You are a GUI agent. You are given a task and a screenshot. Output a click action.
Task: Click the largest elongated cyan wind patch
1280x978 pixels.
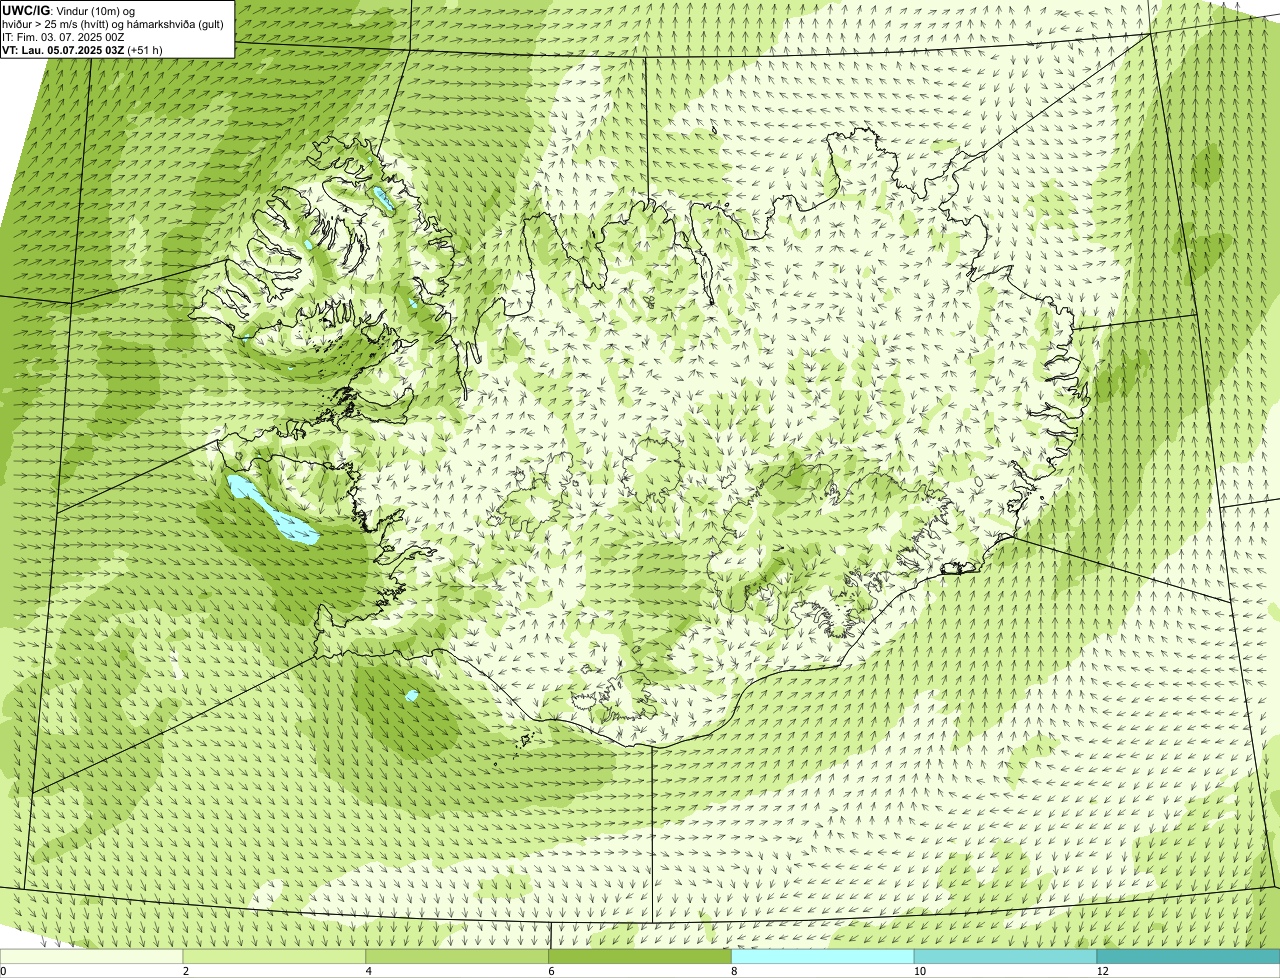pyautogui.click(x=272, y=510)
